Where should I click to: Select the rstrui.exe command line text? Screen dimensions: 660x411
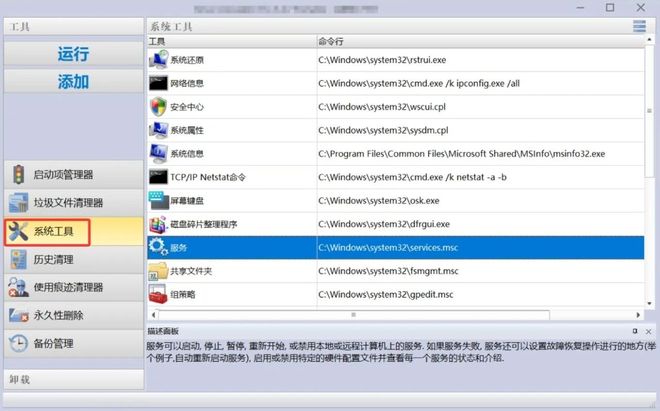pyautogui.click(x=382, y=60)
